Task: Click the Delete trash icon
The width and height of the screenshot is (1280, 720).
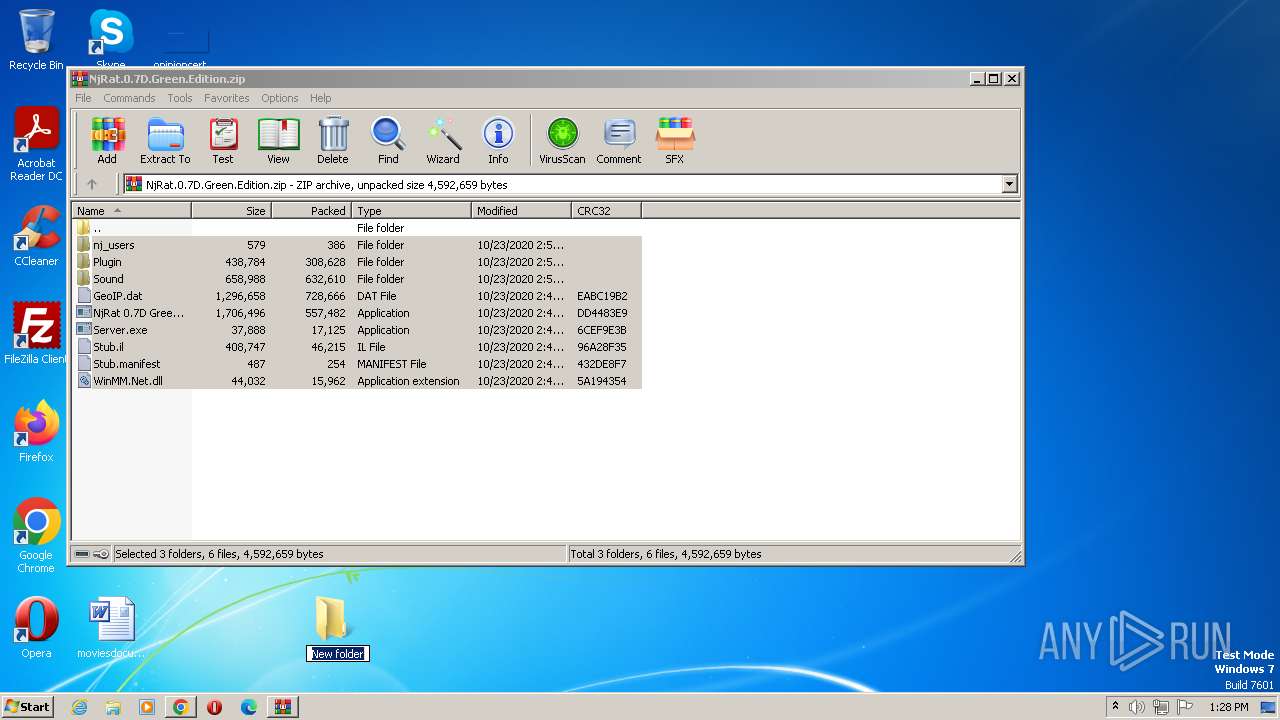Action: coord(333,141)
